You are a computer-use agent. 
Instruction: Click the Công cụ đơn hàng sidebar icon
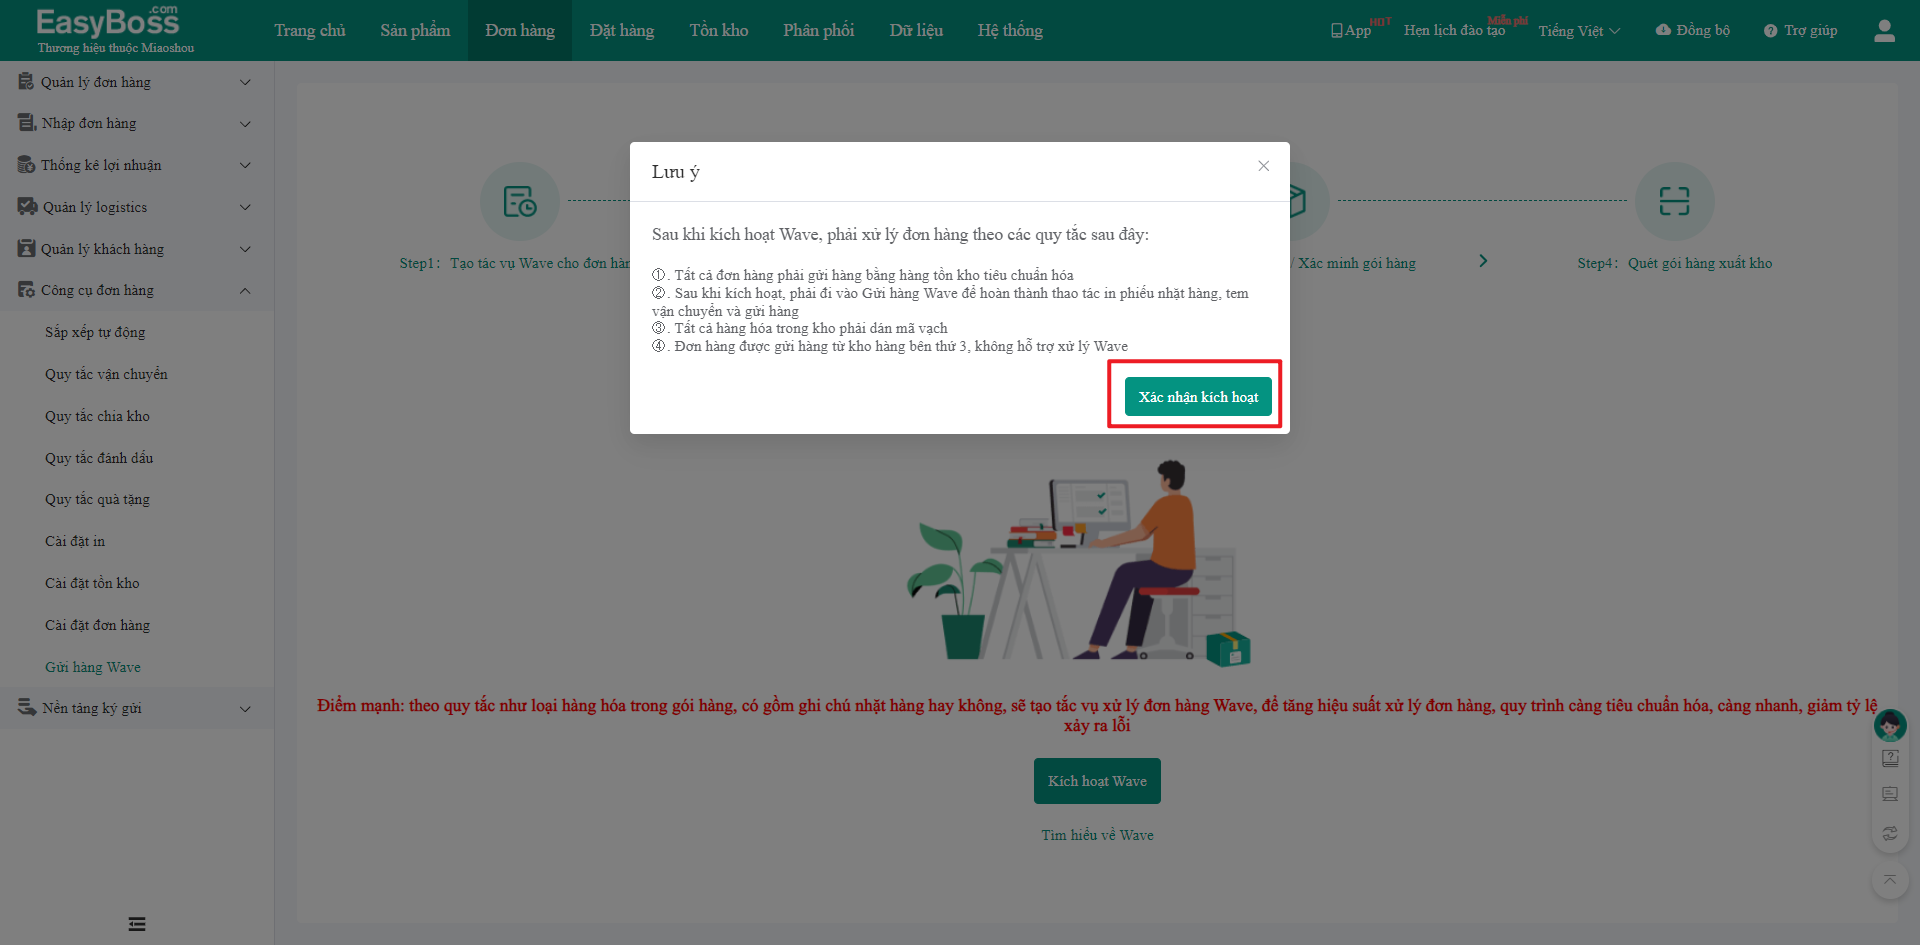point(26,289)
